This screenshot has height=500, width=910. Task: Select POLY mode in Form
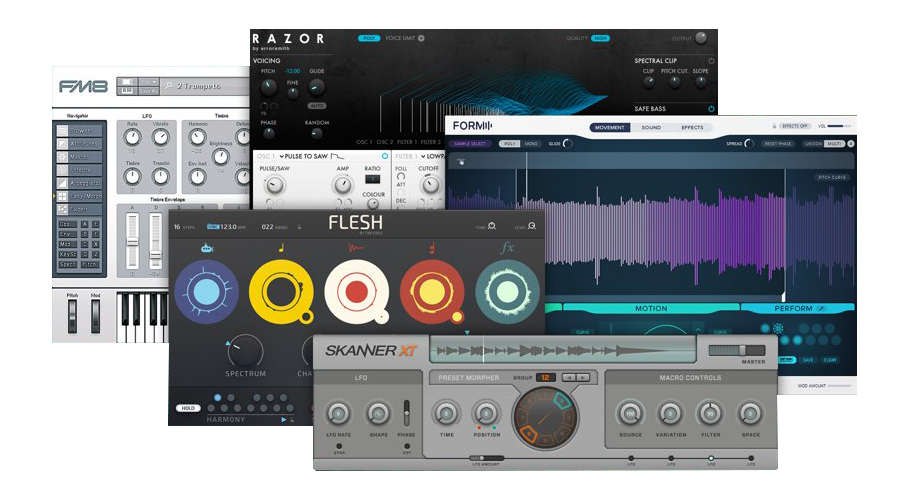click(x=510, y=143)
